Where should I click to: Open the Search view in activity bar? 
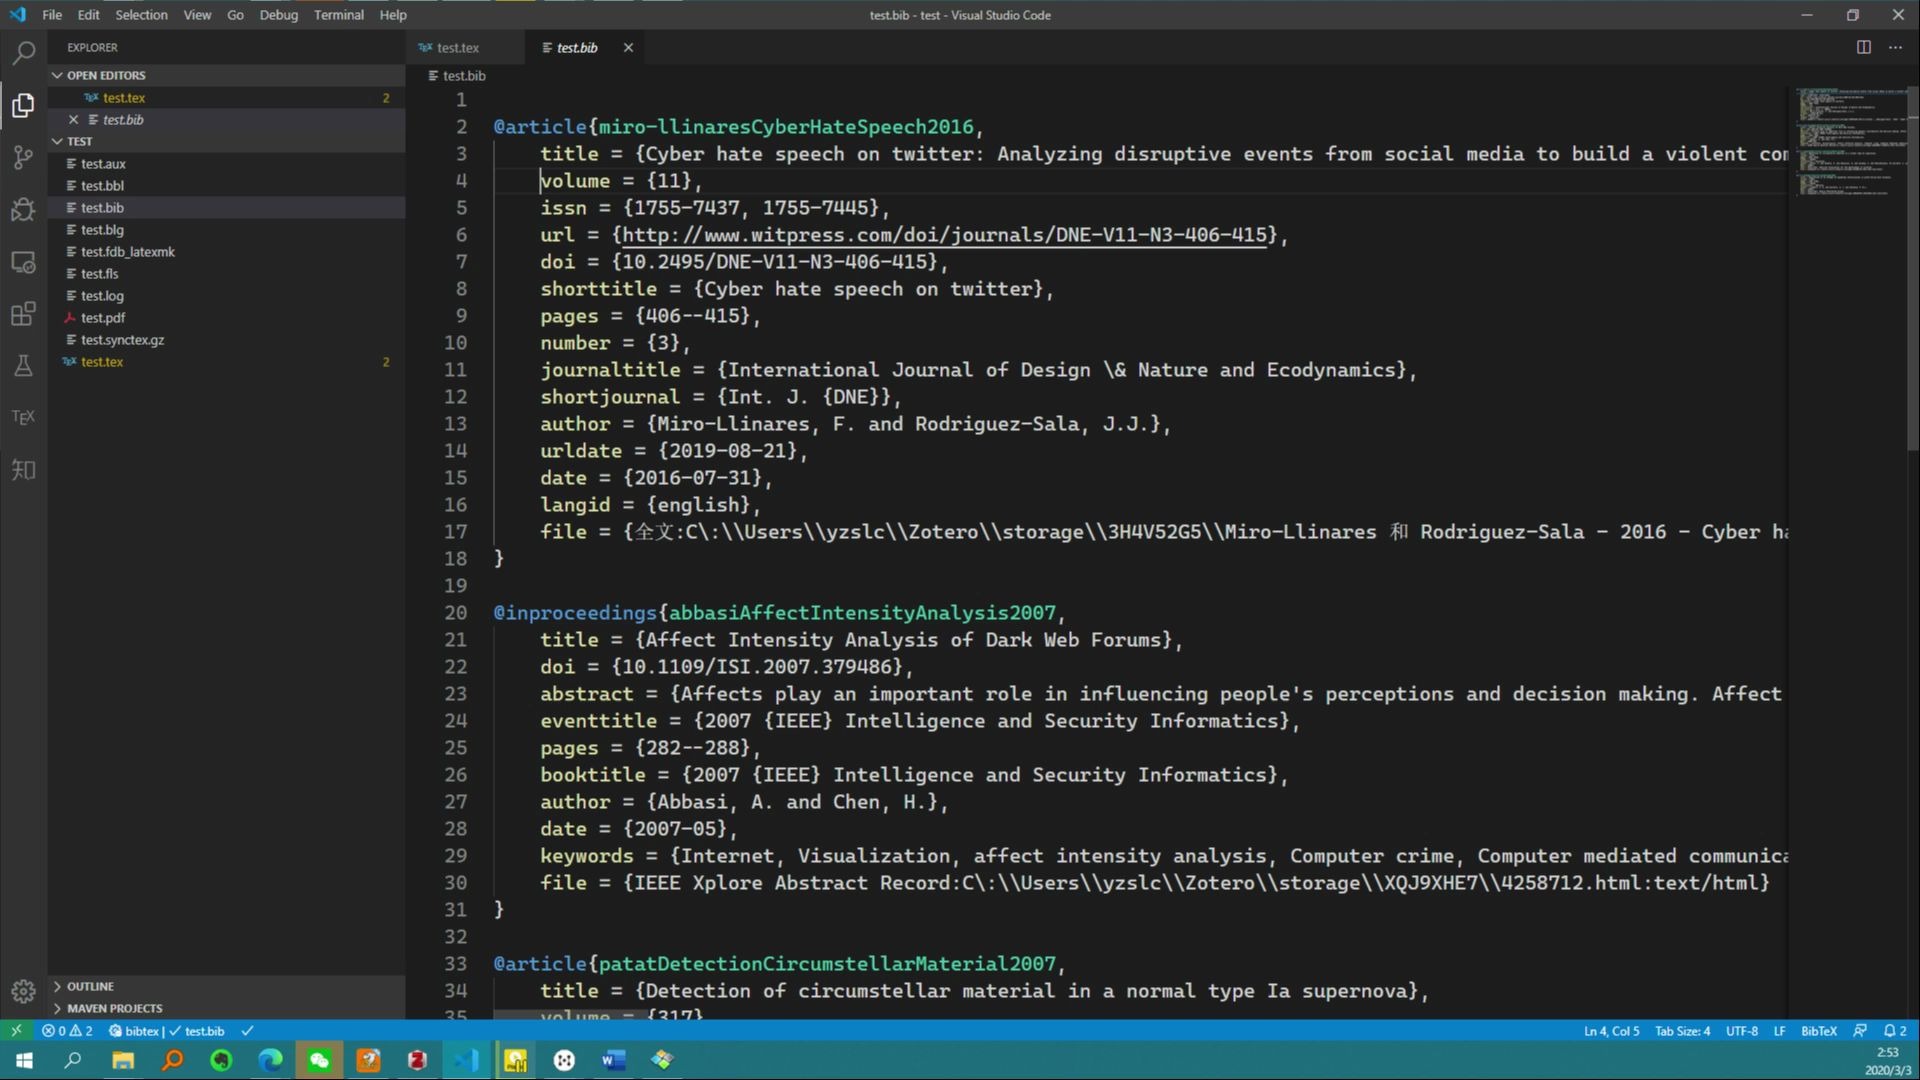pyautogui.click(x=23, y=53)
